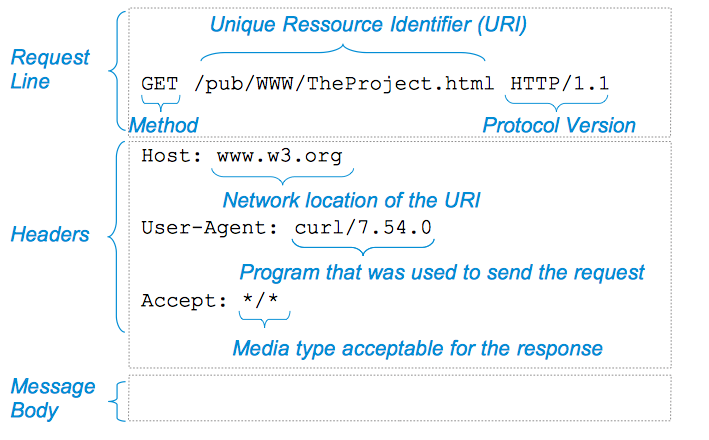Click the curly brace beside Headers
709x440 pixels.
117,237
